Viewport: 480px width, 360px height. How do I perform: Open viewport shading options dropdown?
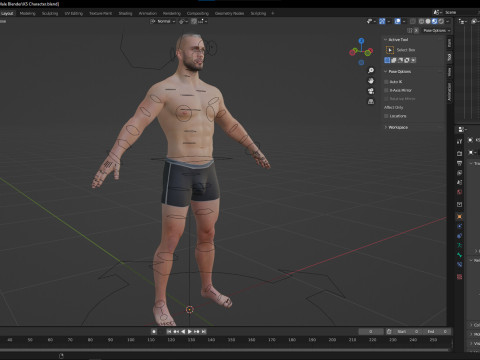pyautogui.click(x=448, y=21)
